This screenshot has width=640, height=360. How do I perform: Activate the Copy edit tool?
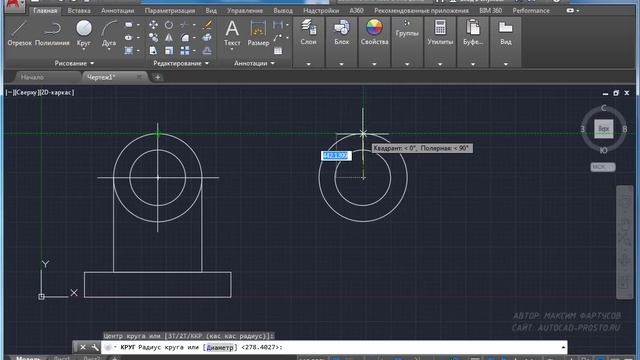(x=153, y=38)
